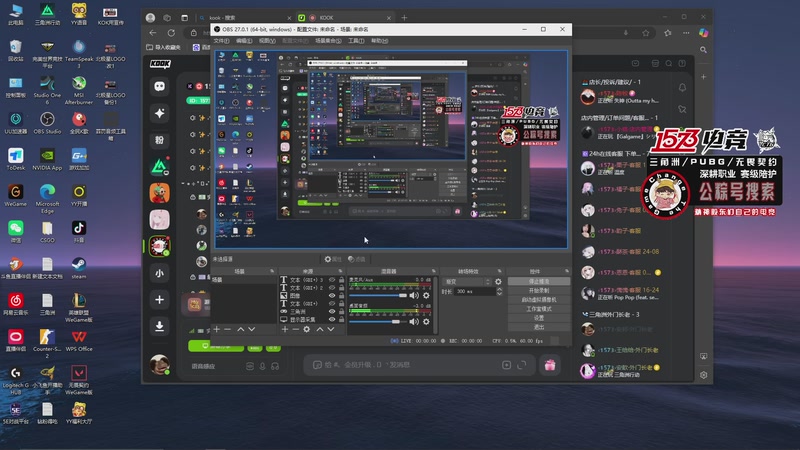Image resolution: width=800 pixels, height=450 pixels.
Task: Open the NVIDIA App desktop icon
Action: pyautogui.click(x=47, y=159)
